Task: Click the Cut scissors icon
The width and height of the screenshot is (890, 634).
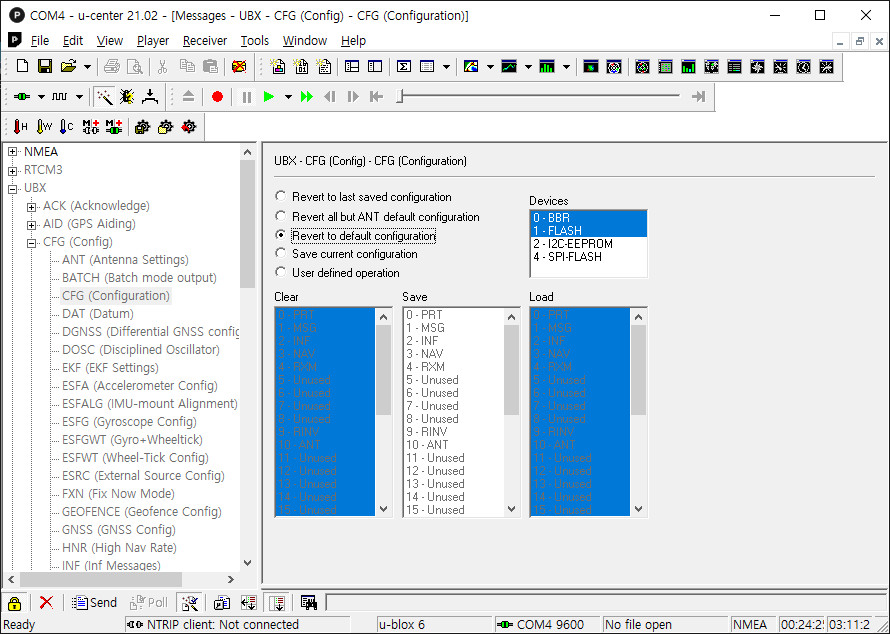Action: pos(162,66)
